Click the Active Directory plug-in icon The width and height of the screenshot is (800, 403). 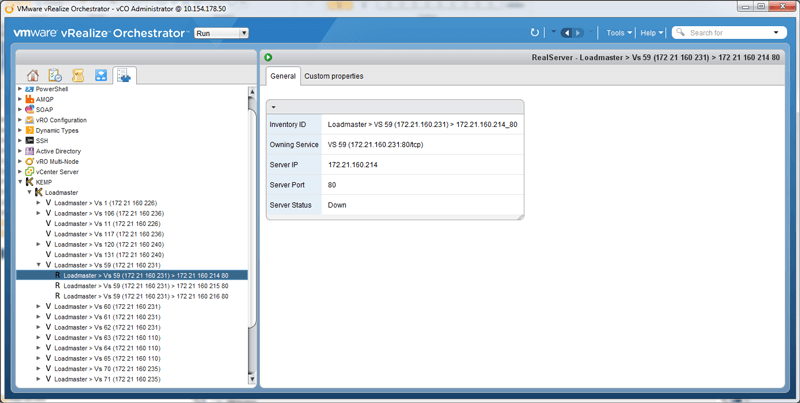(30, 151)
